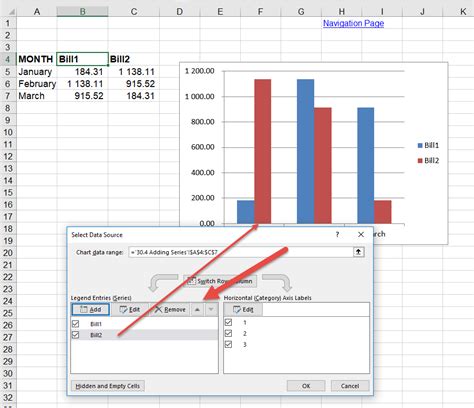Remove the selected series
This screenshot has height=408, width=474.
click(x=170, y=309)
